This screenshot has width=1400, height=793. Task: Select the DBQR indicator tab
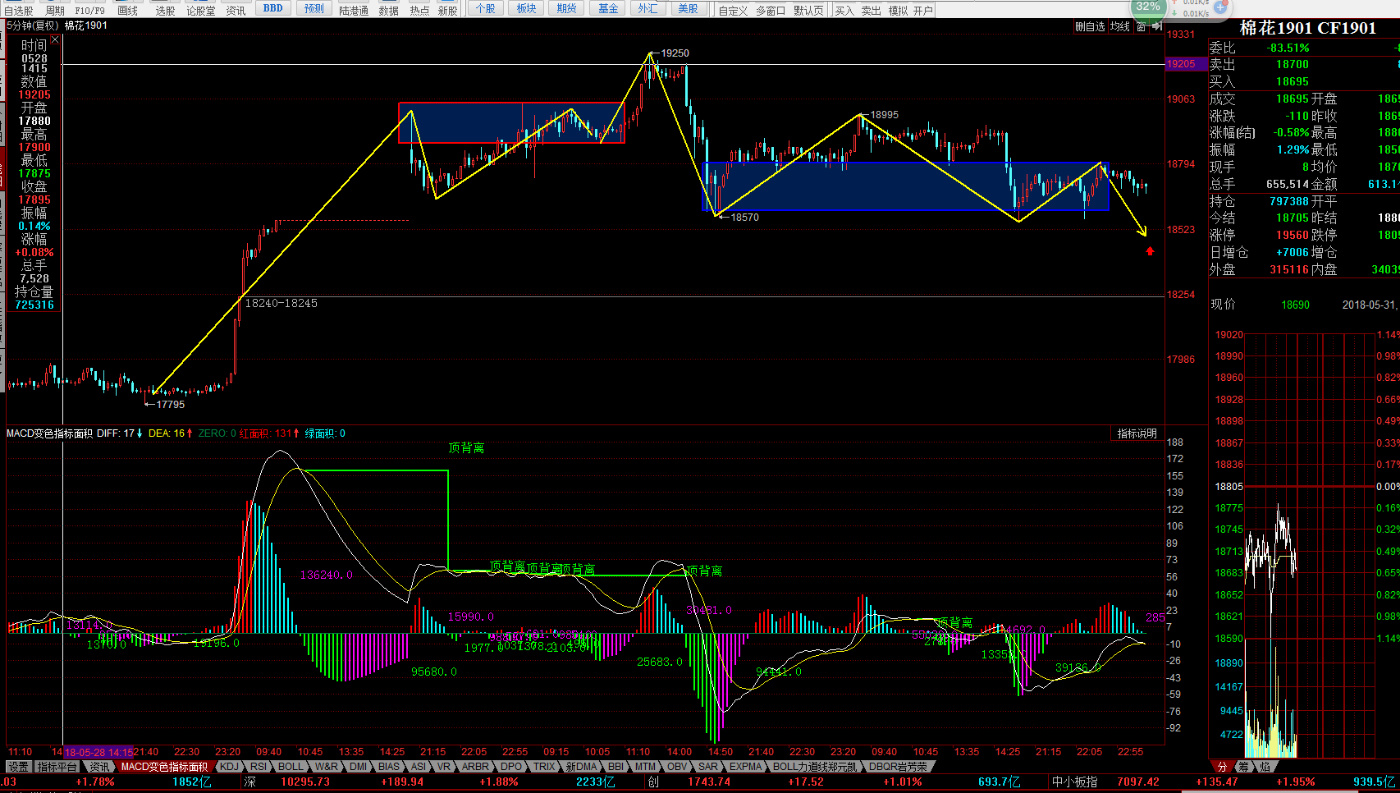[x=898, y=767]
